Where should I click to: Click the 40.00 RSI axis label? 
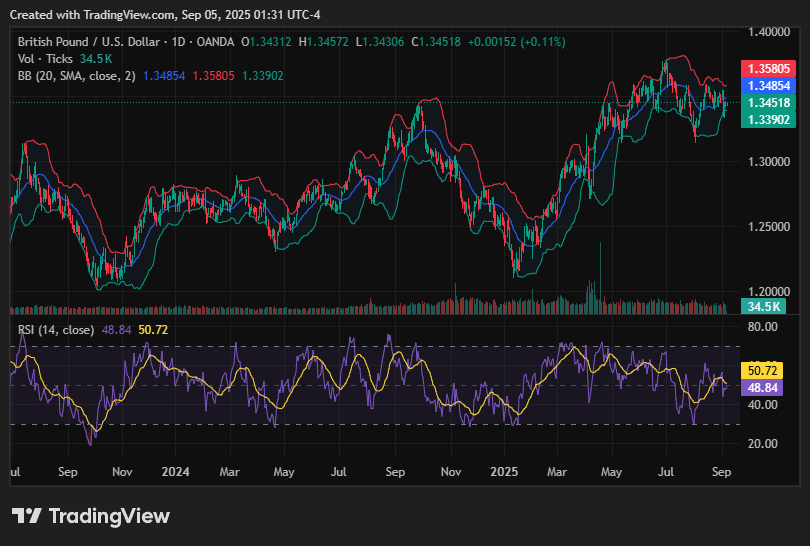762,404
